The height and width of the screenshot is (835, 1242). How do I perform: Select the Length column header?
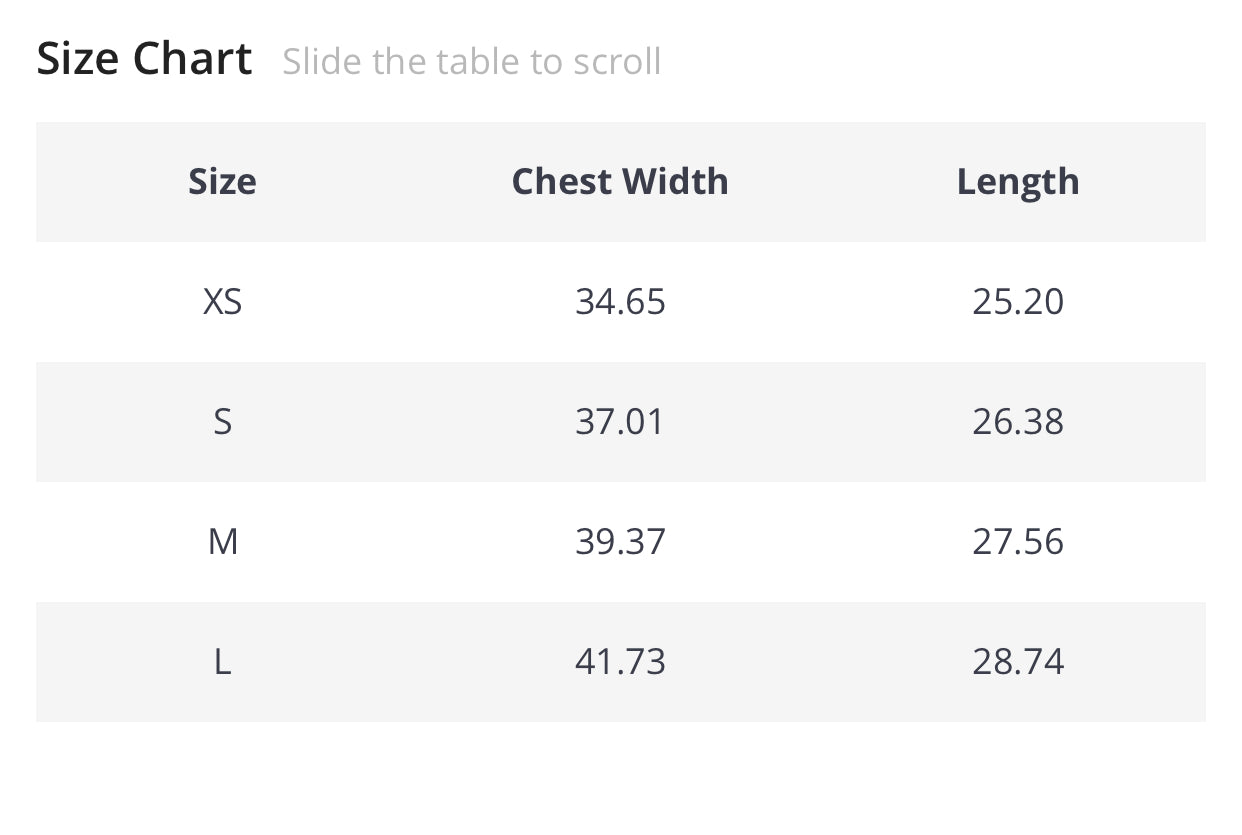[1018, 182]
